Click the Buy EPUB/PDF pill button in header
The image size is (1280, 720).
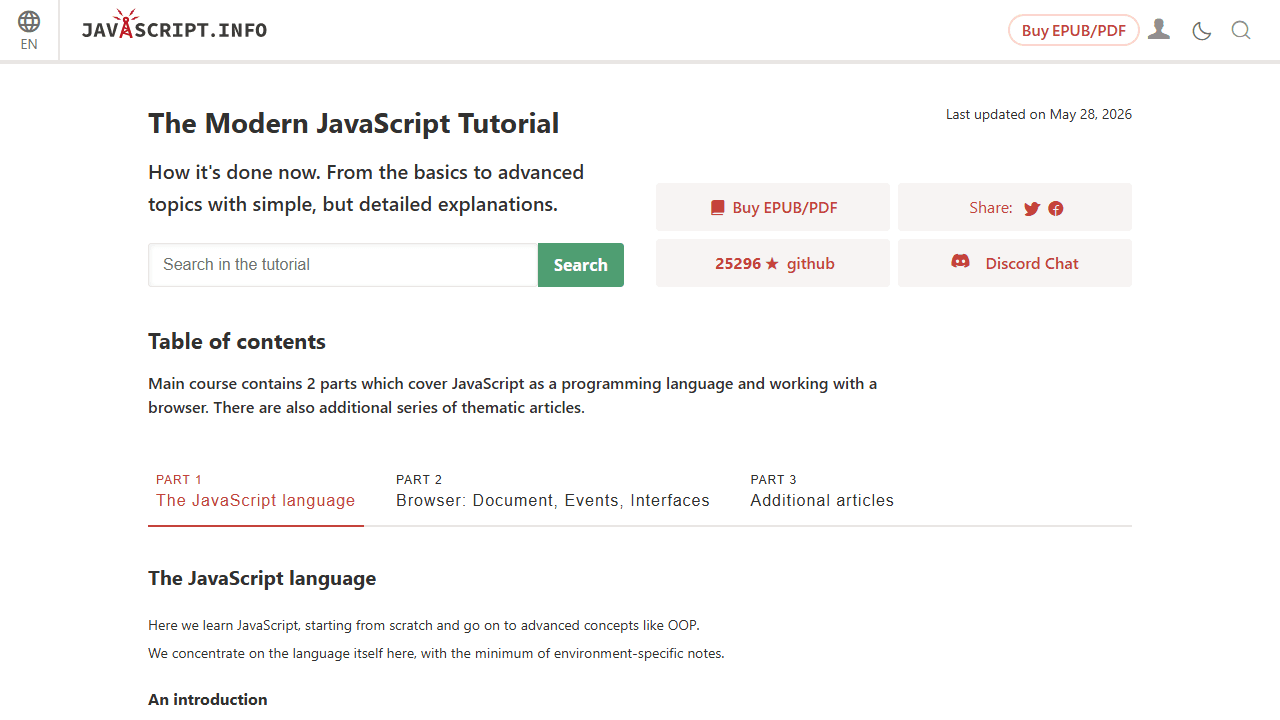point(1074,30)
